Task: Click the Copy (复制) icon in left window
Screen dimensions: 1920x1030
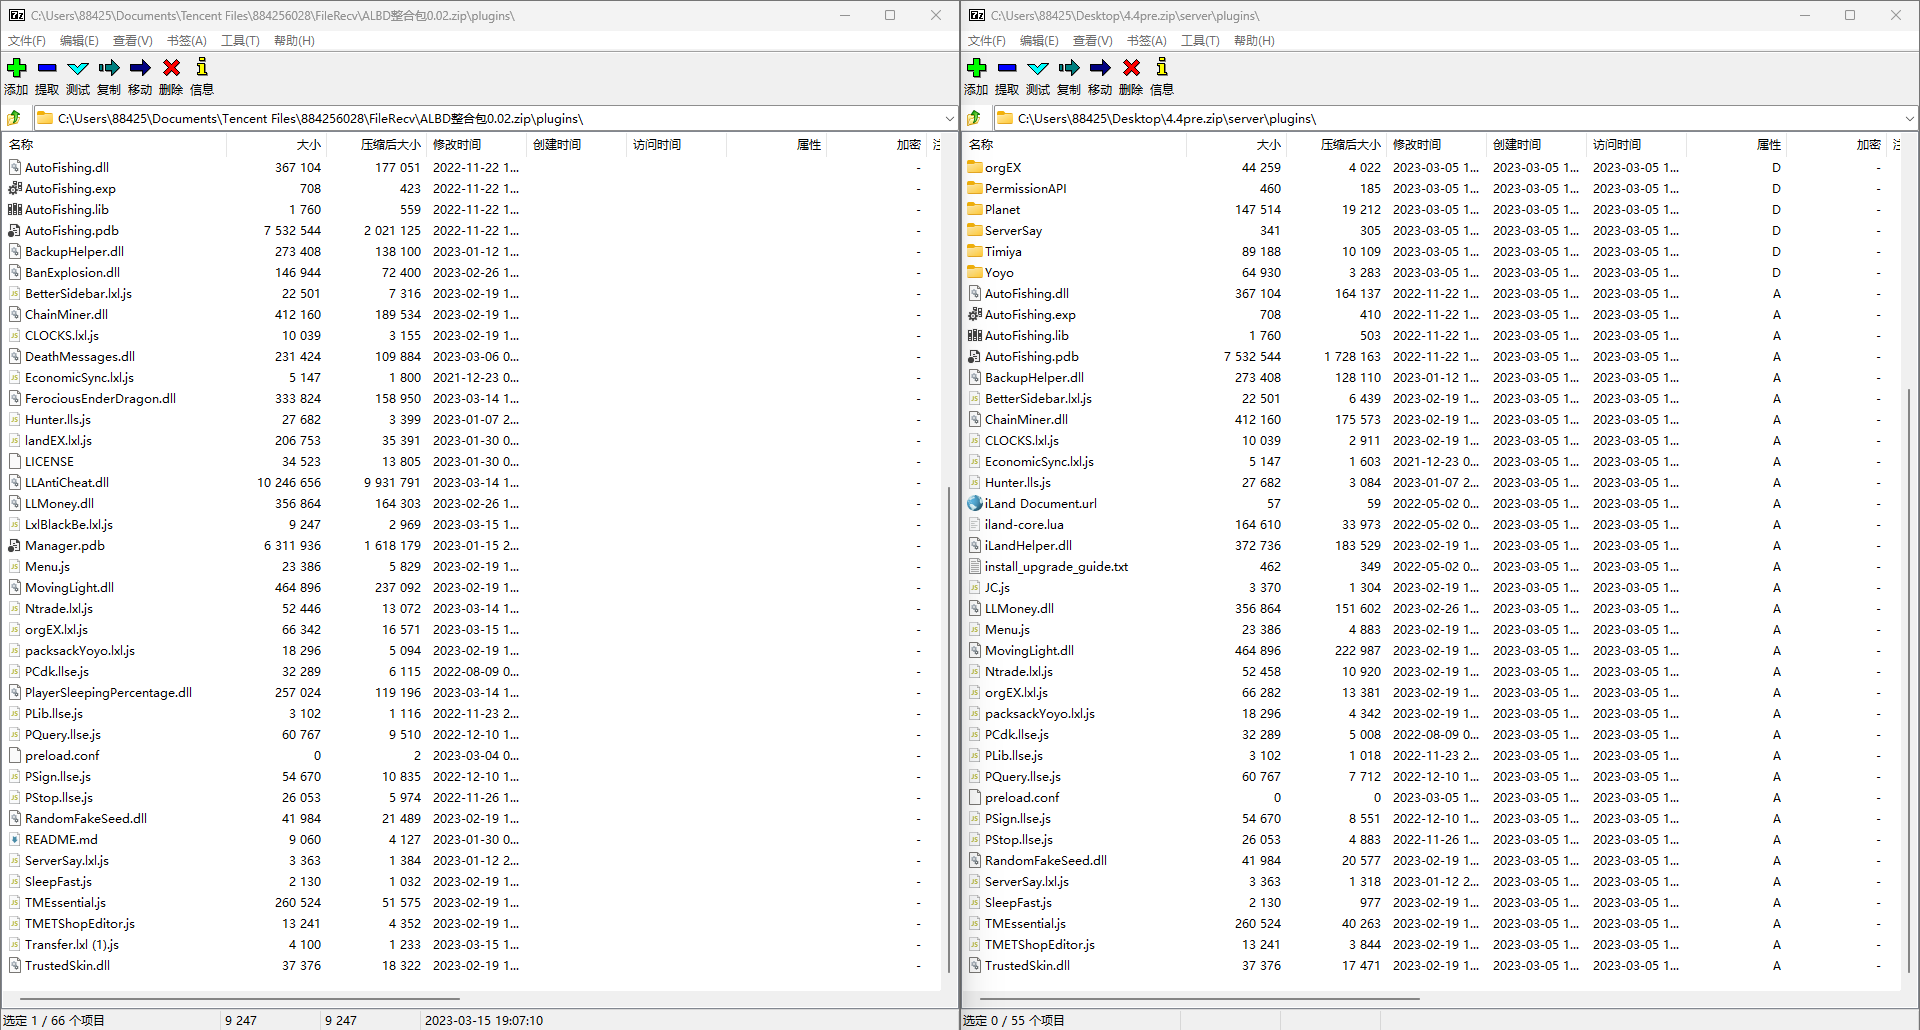Action: pos(109,68)
